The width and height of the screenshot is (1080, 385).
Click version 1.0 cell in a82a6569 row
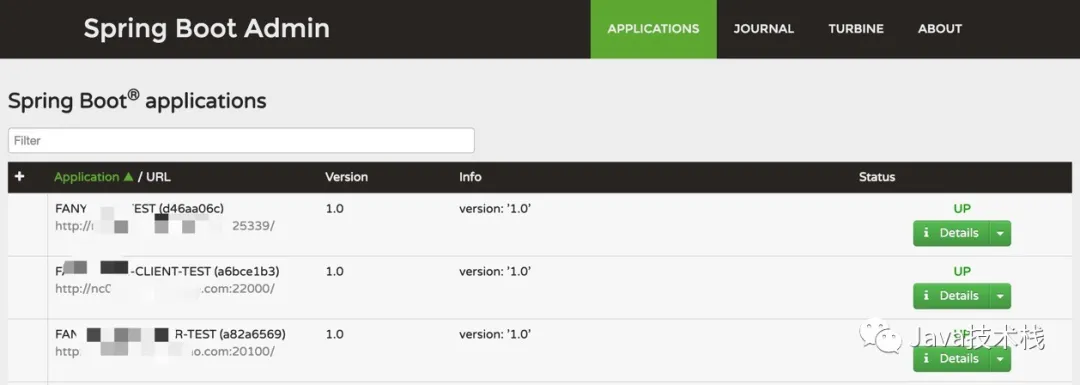[334, 334]
